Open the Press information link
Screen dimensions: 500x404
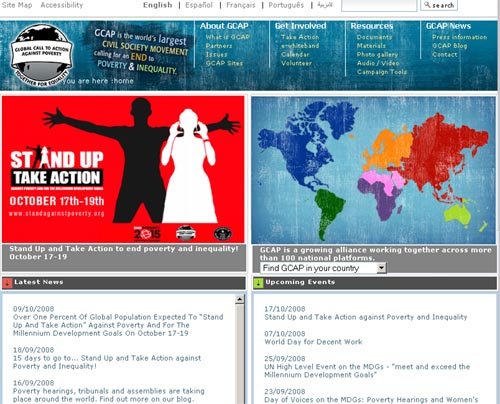pos(459,37)
